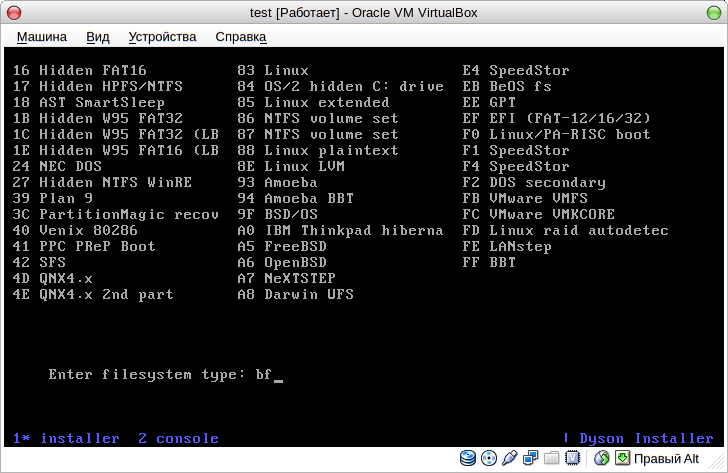Screen dimensions: 728x473
Task: Click the 'Enter filesystem type' input field
Action: (x=269, y=375)
